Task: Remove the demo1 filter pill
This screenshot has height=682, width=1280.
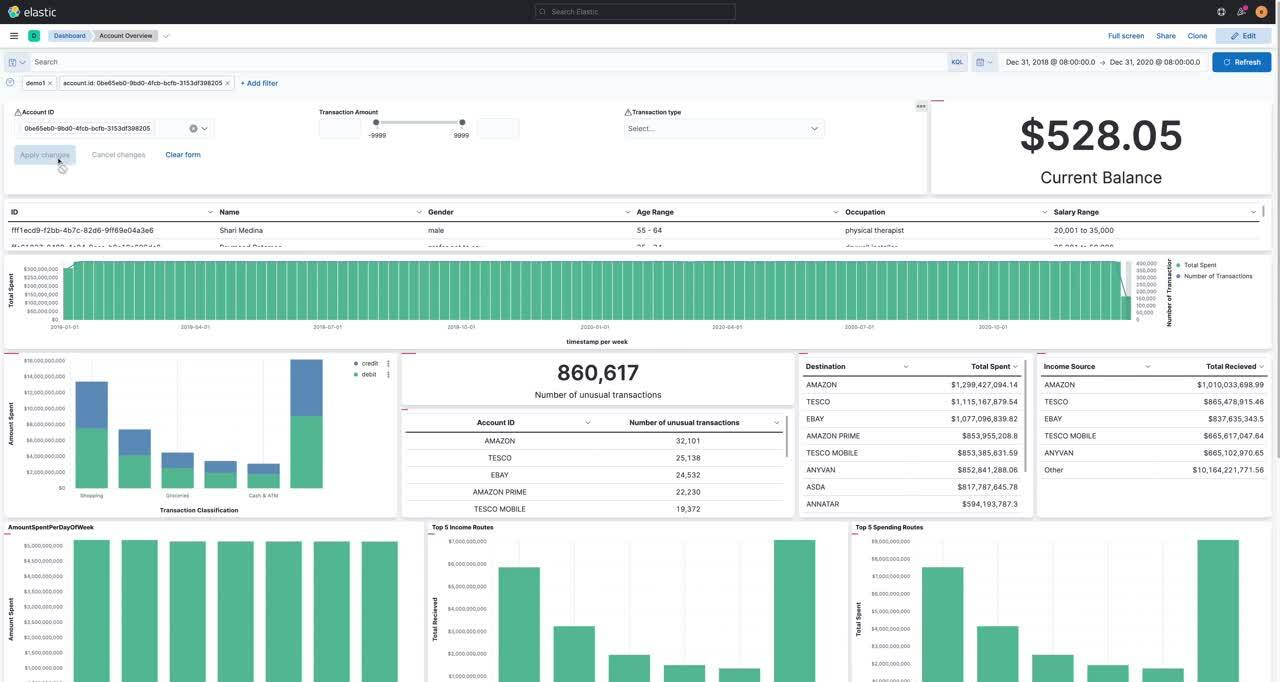Action: [x=50, y=83]
